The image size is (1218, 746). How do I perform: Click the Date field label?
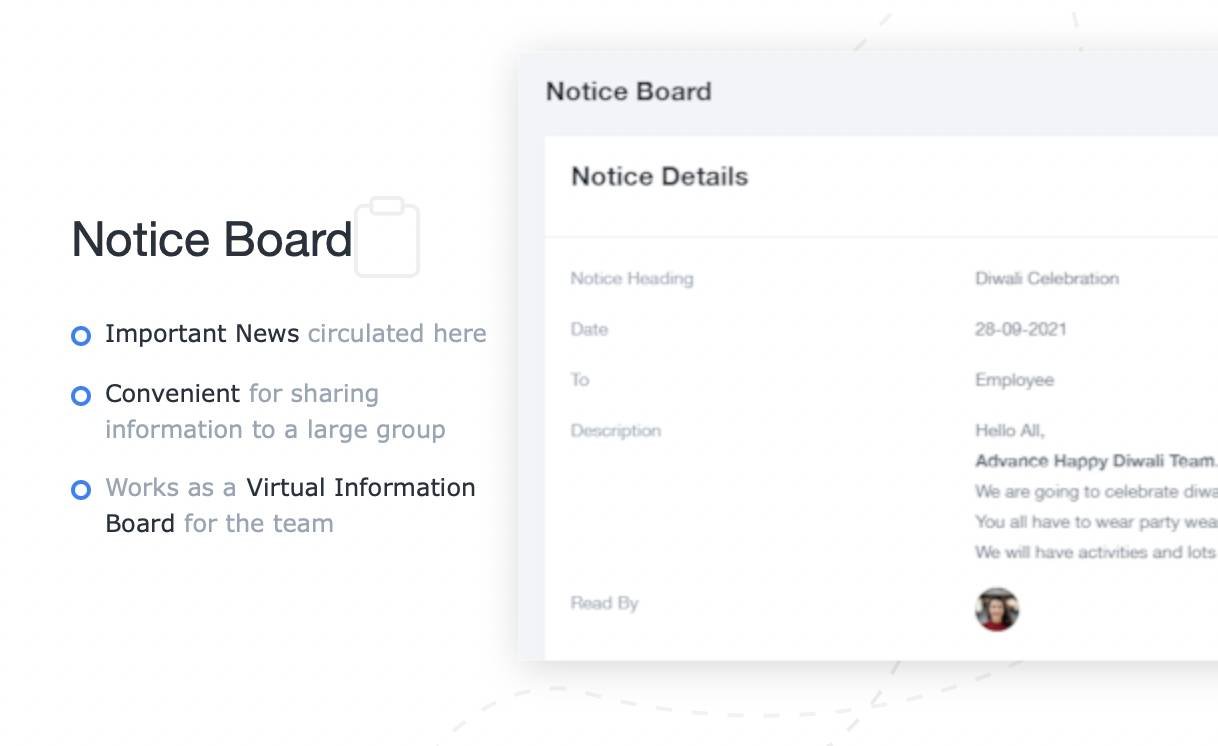[589, 329]
